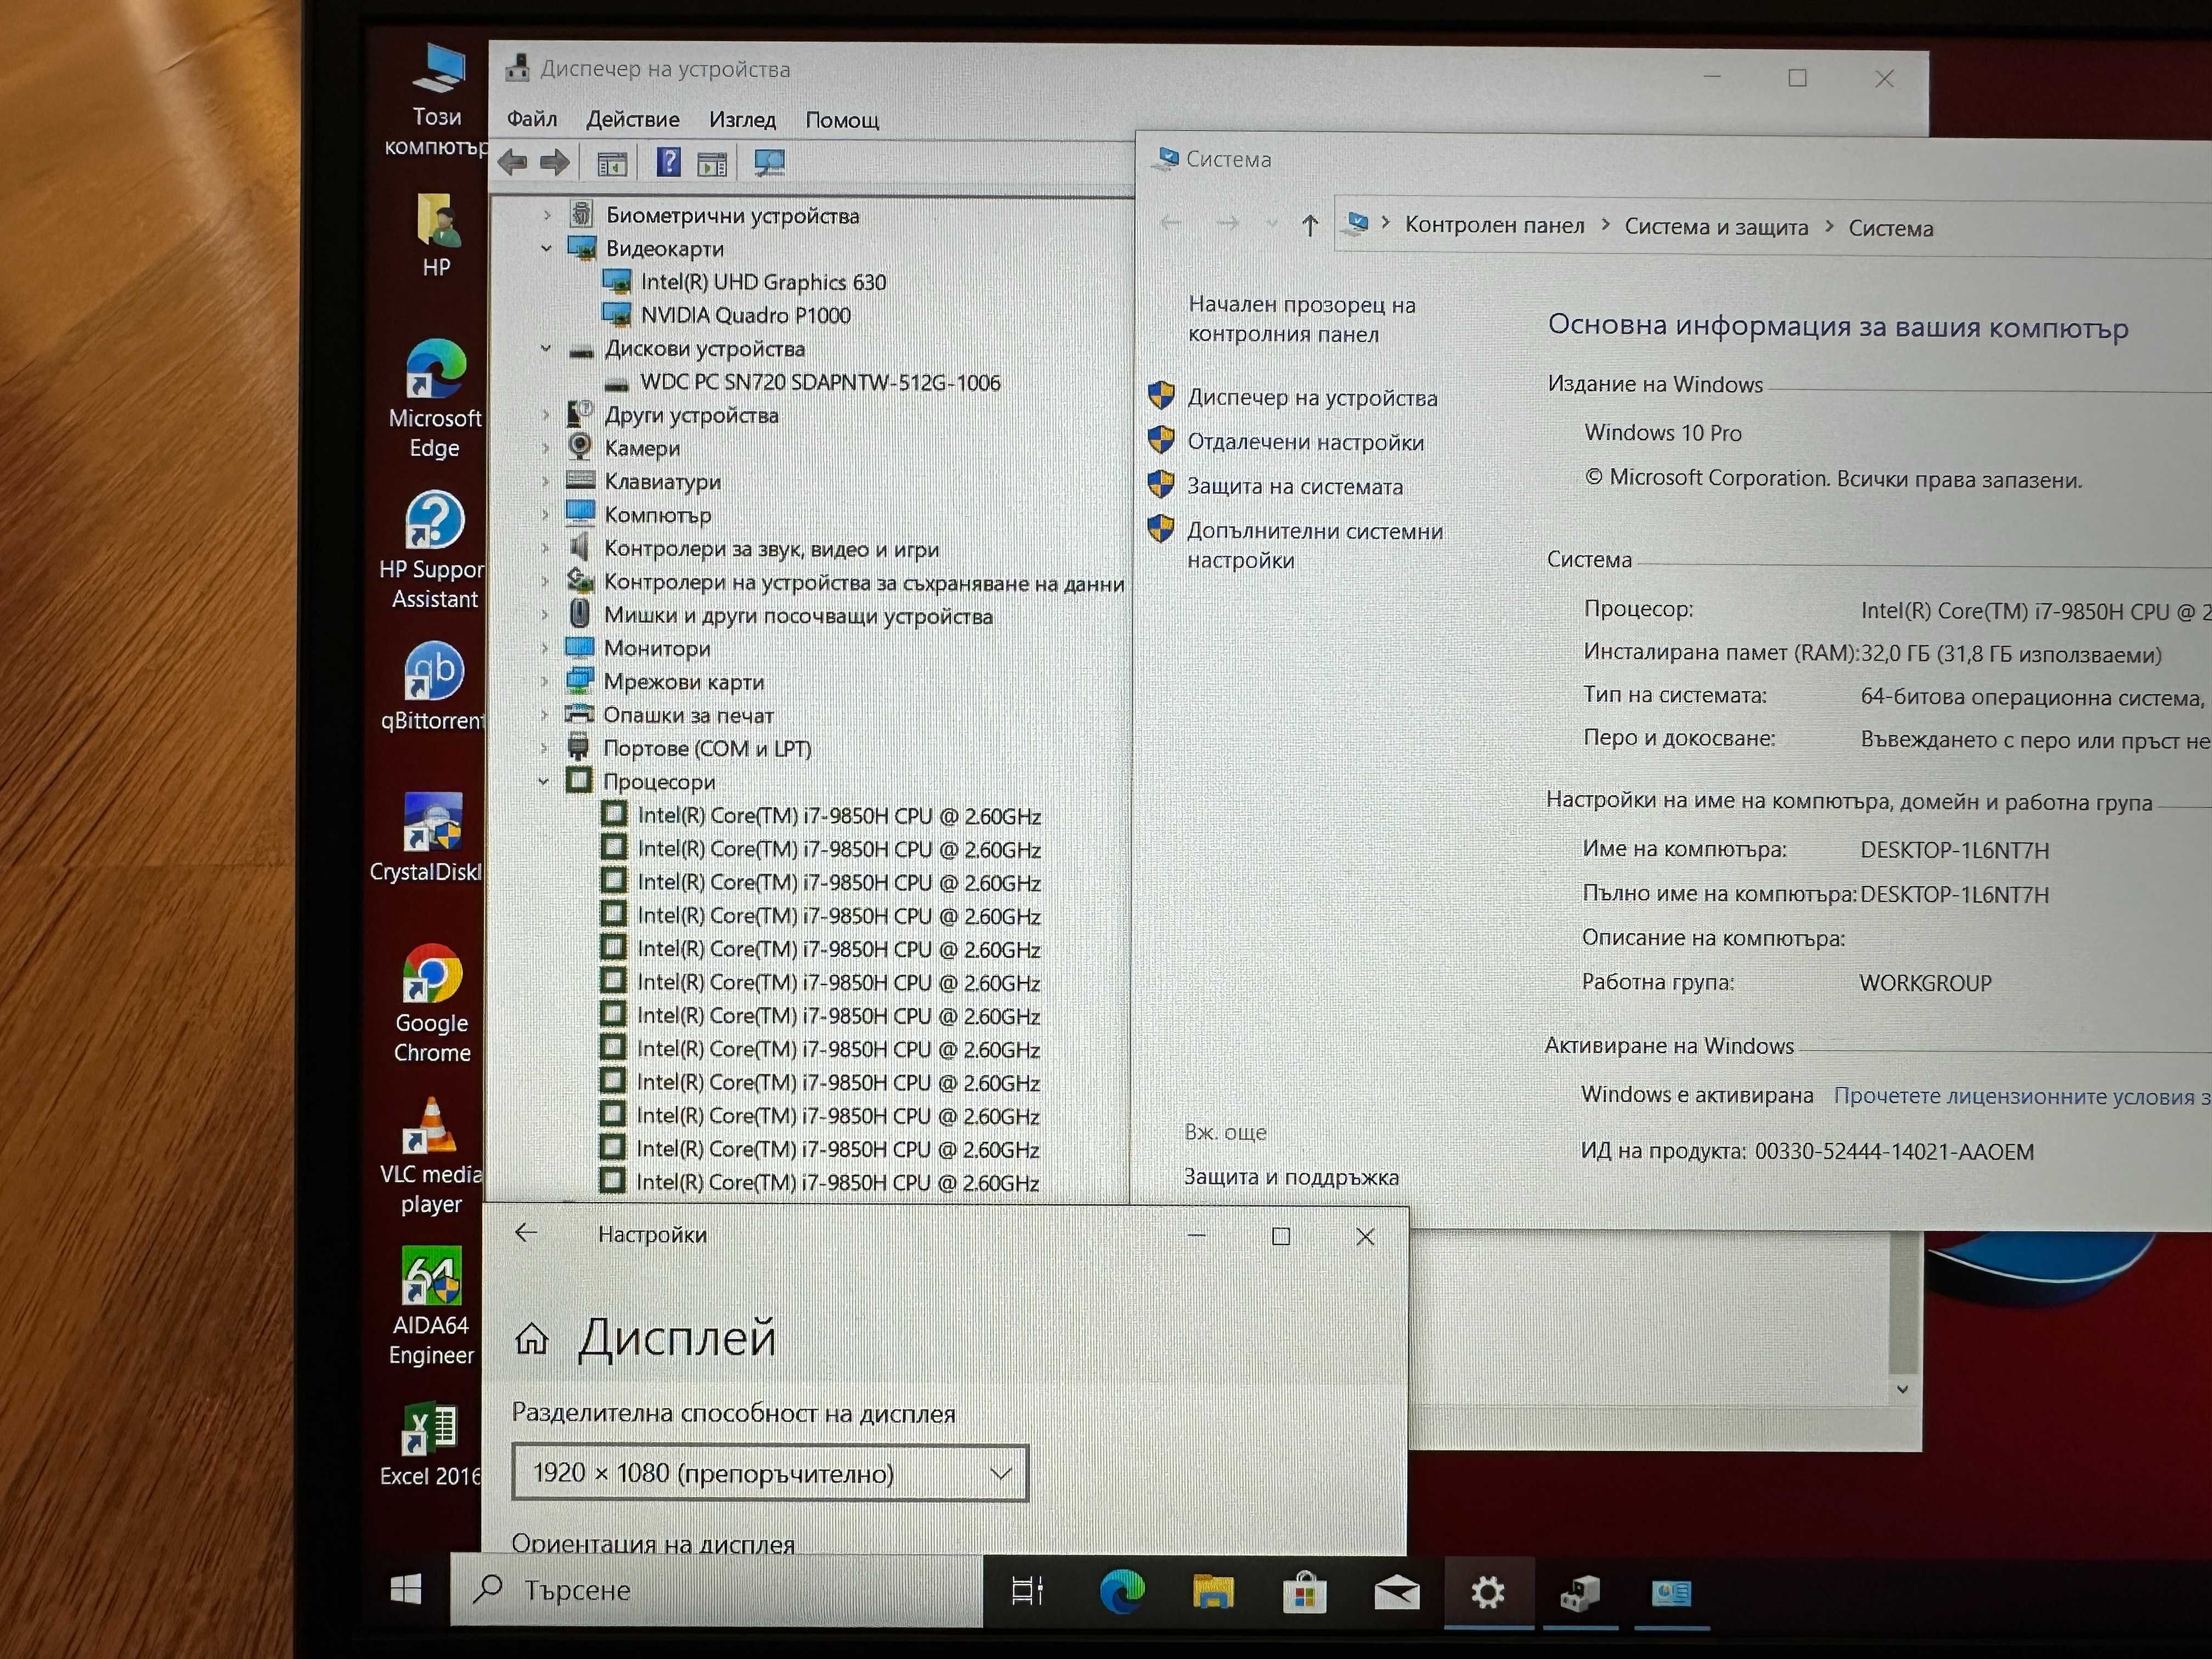Image resolution: width=2212 pixels, height=1659 pixels.
Task: Open Mail from the taskbar
Action: [1396, 1593]
